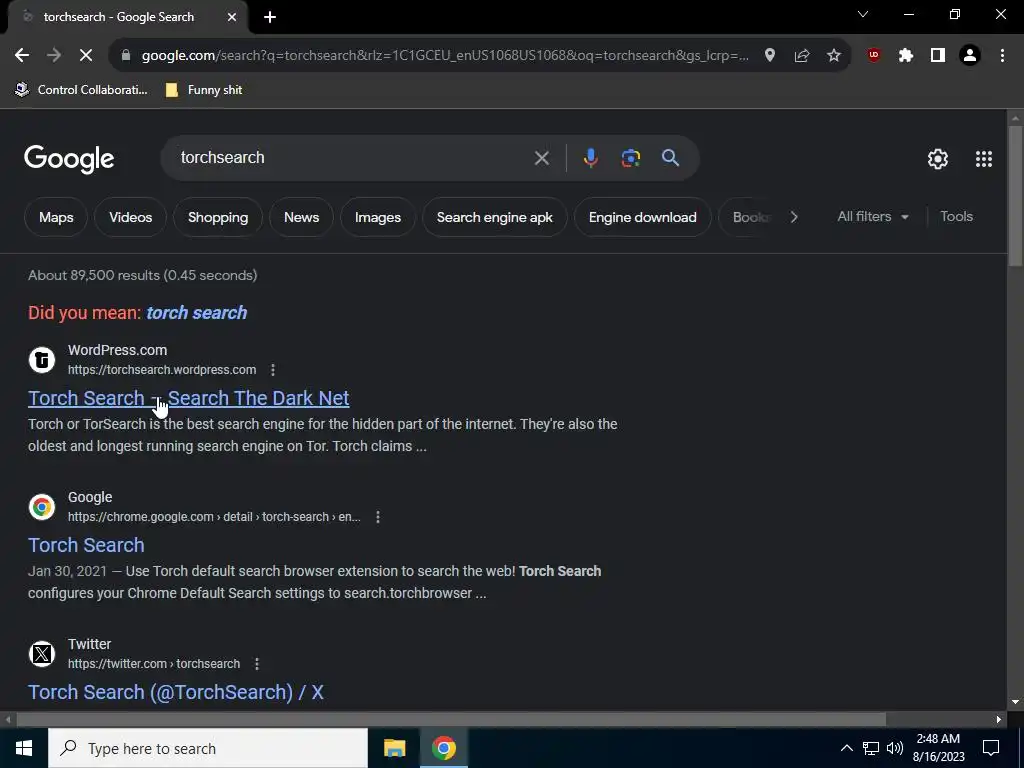Click the taskbar search box

click(x=208, y=748)
